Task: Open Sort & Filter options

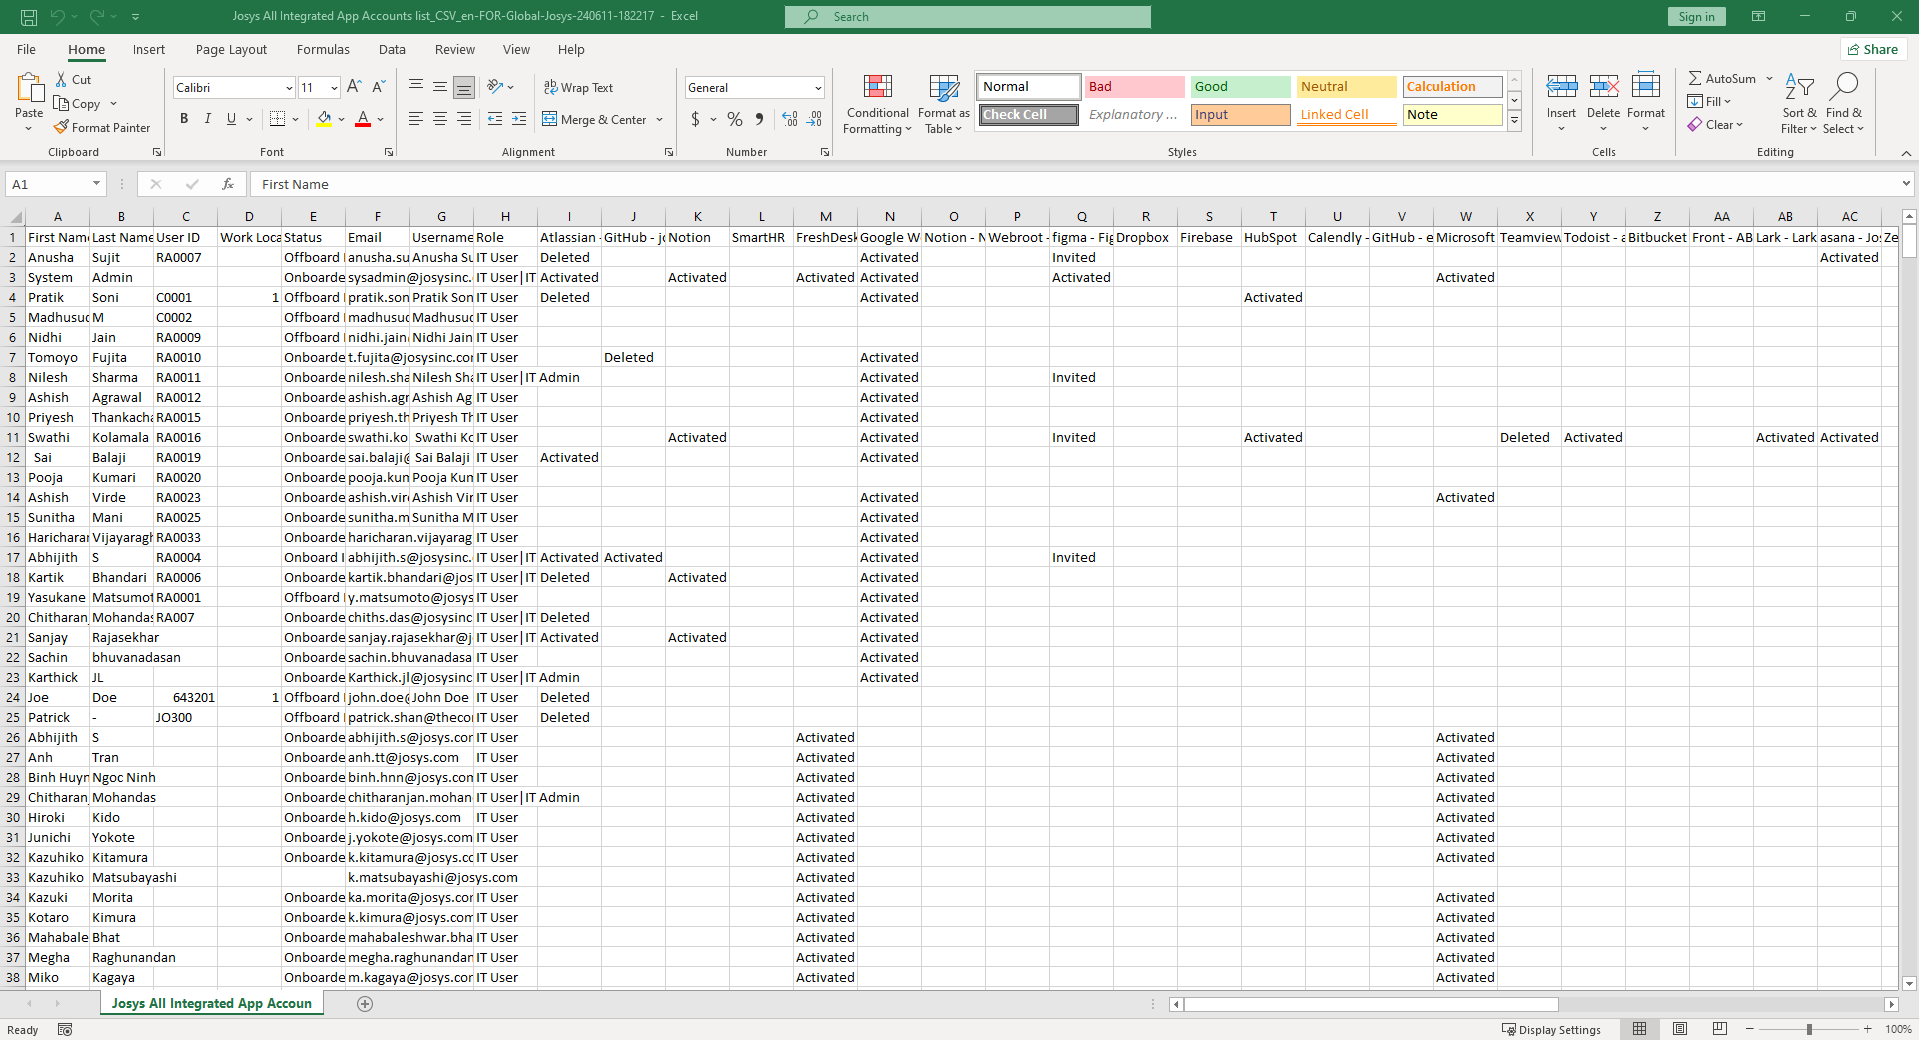Action: (1800, 104)
